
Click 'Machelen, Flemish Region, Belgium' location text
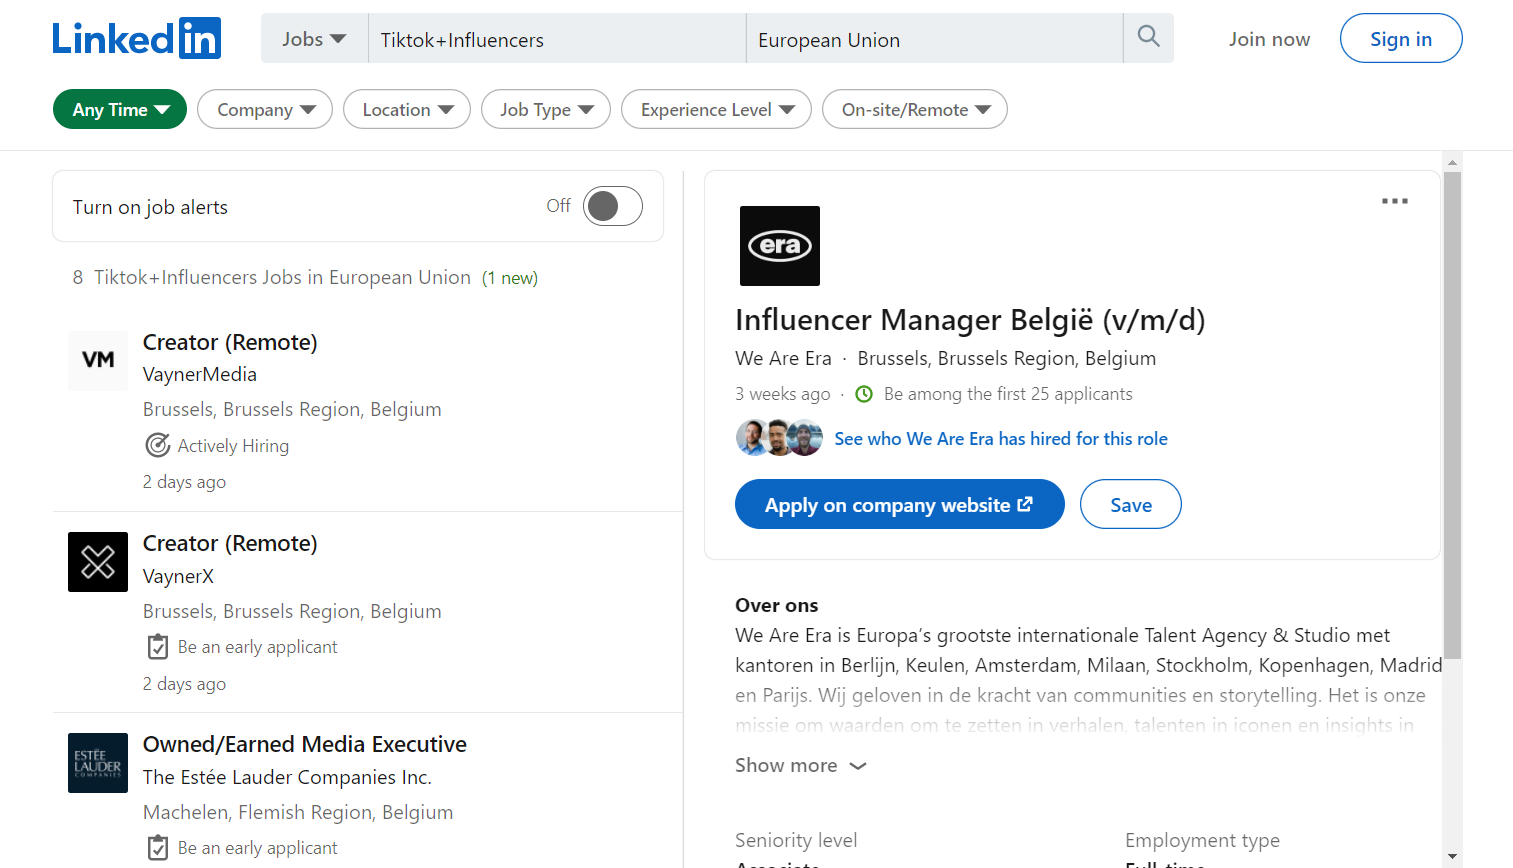click(x=298, y=812)
